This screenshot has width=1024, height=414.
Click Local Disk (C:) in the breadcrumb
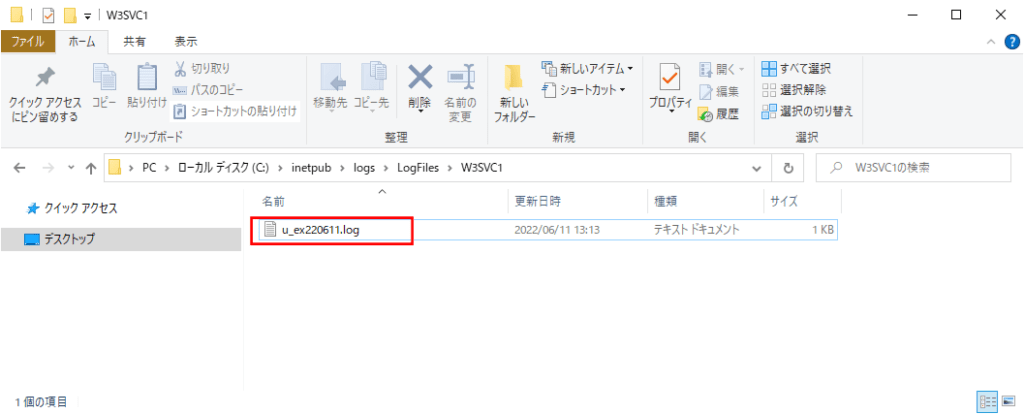coord(223,168)
